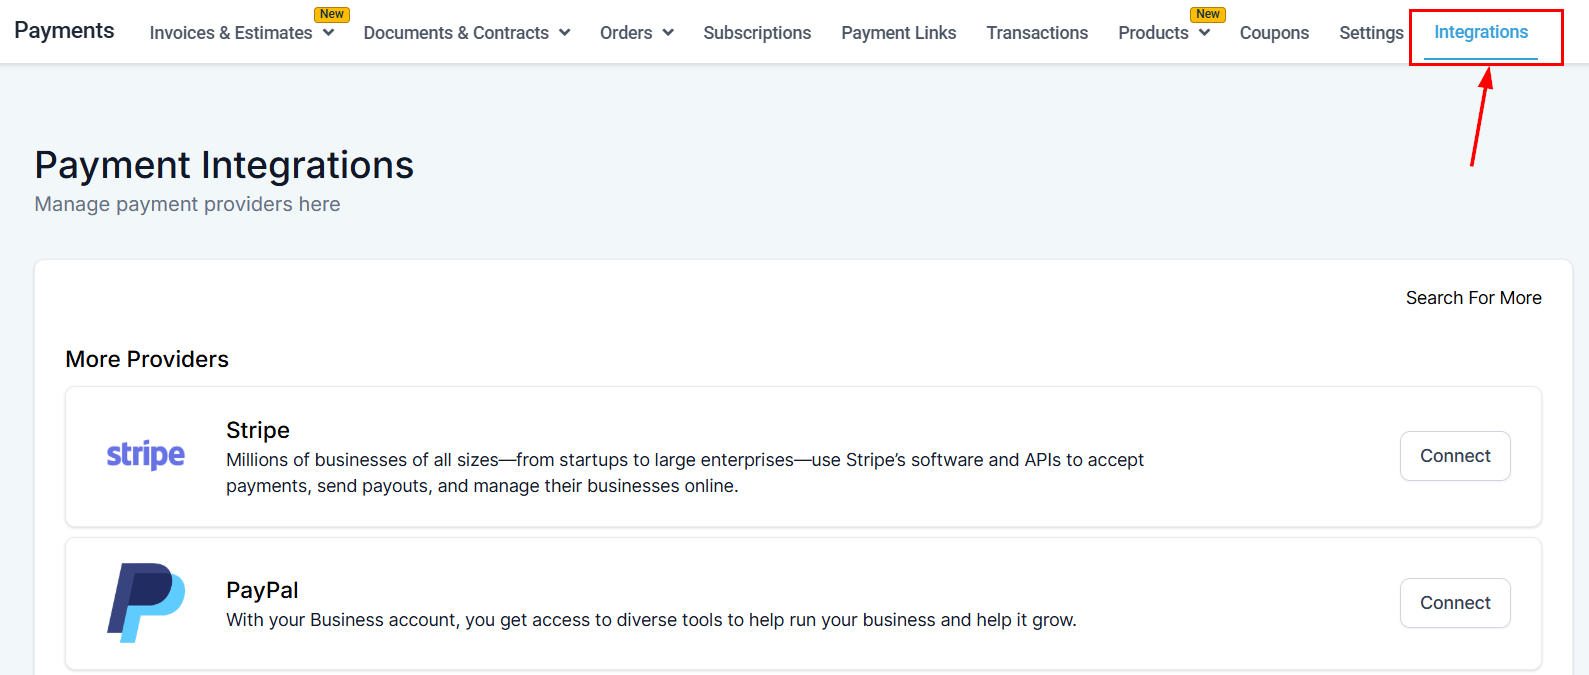Click the Stripe description text
The image size is (1589, 675).
685,473
